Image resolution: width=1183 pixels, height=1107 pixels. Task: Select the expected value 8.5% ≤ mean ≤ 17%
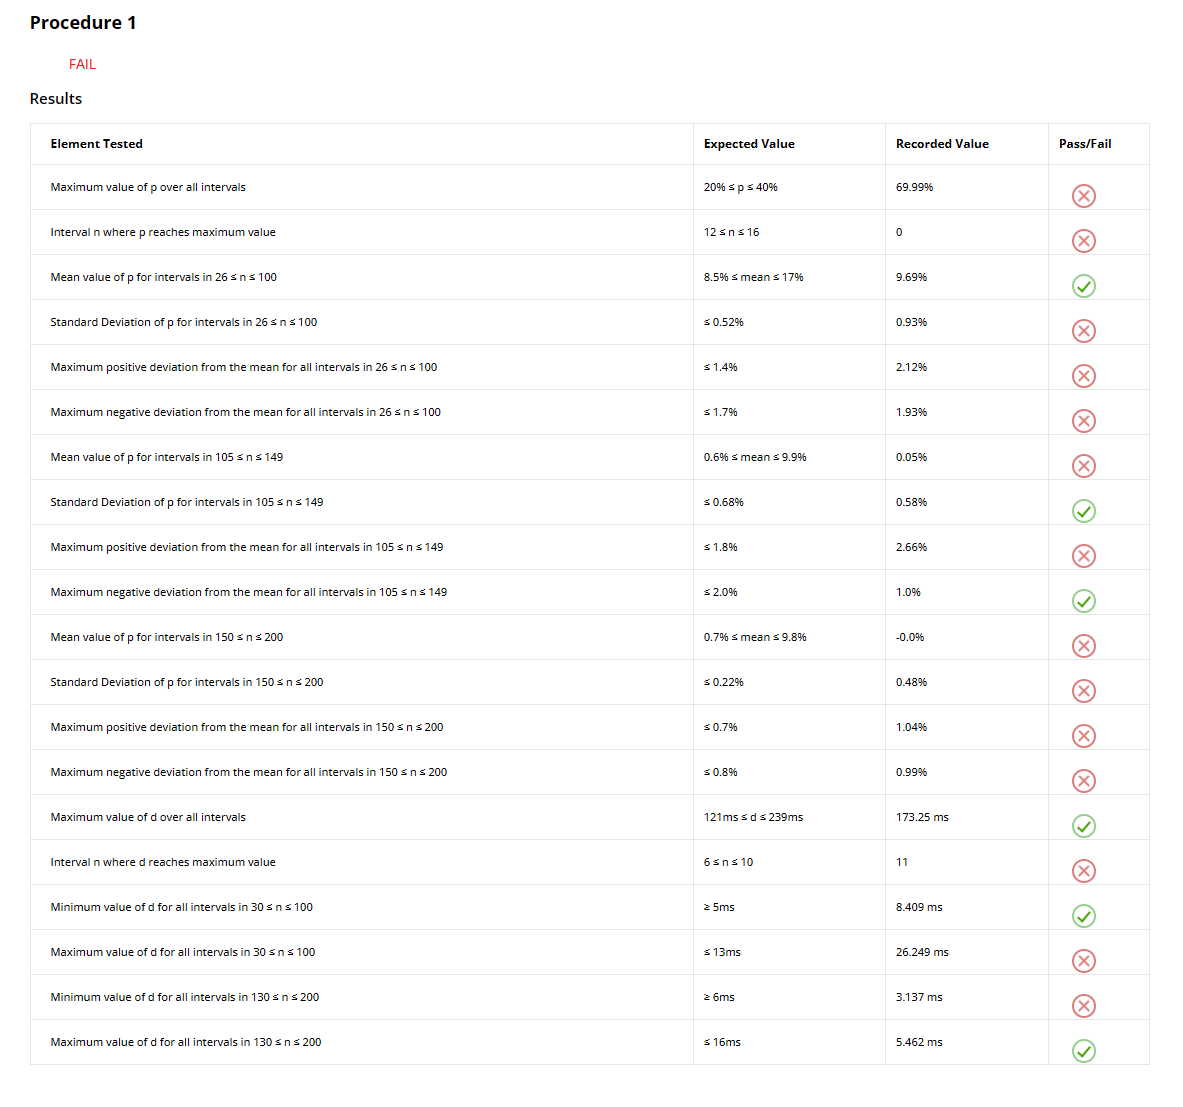pyautogui.click(x=754, y=277)
